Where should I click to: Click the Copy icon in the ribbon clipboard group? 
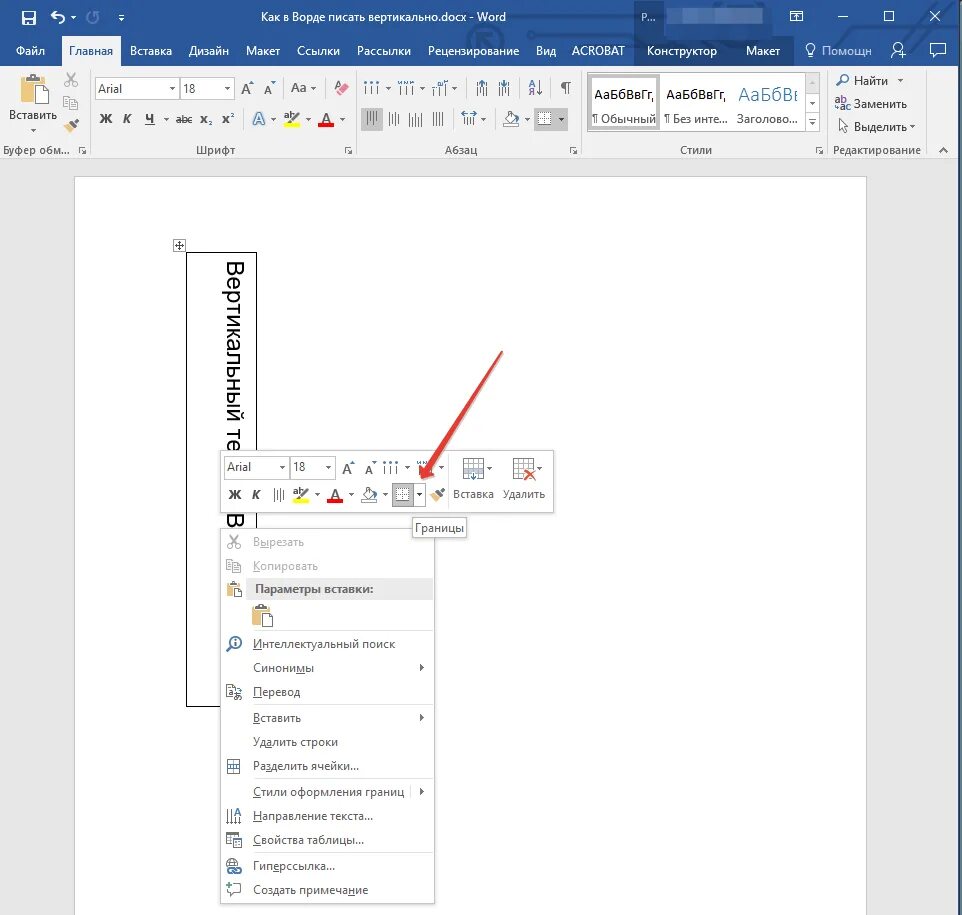(71, 103)
